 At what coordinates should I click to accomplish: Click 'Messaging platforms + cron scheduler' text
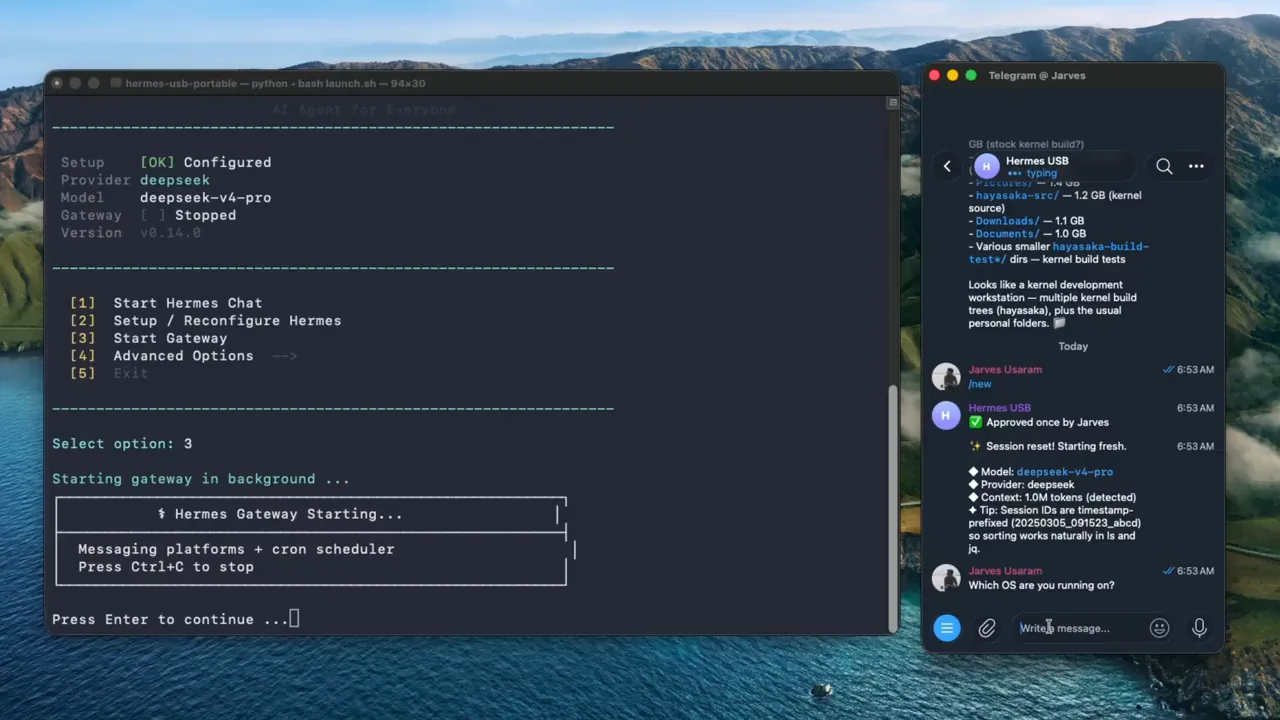[x=236, y=549]
